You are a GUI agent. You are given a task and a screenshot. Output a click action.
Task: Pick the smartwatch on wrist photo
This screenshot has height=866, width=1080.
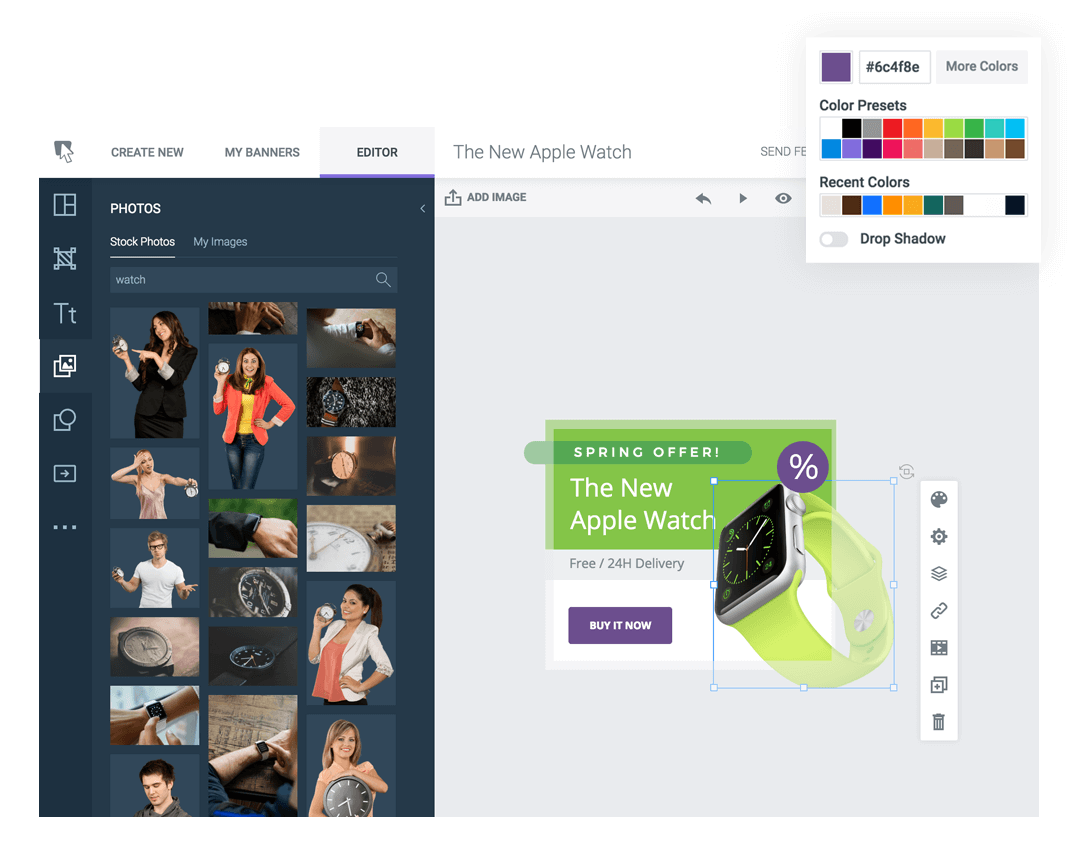pos(155,715)
